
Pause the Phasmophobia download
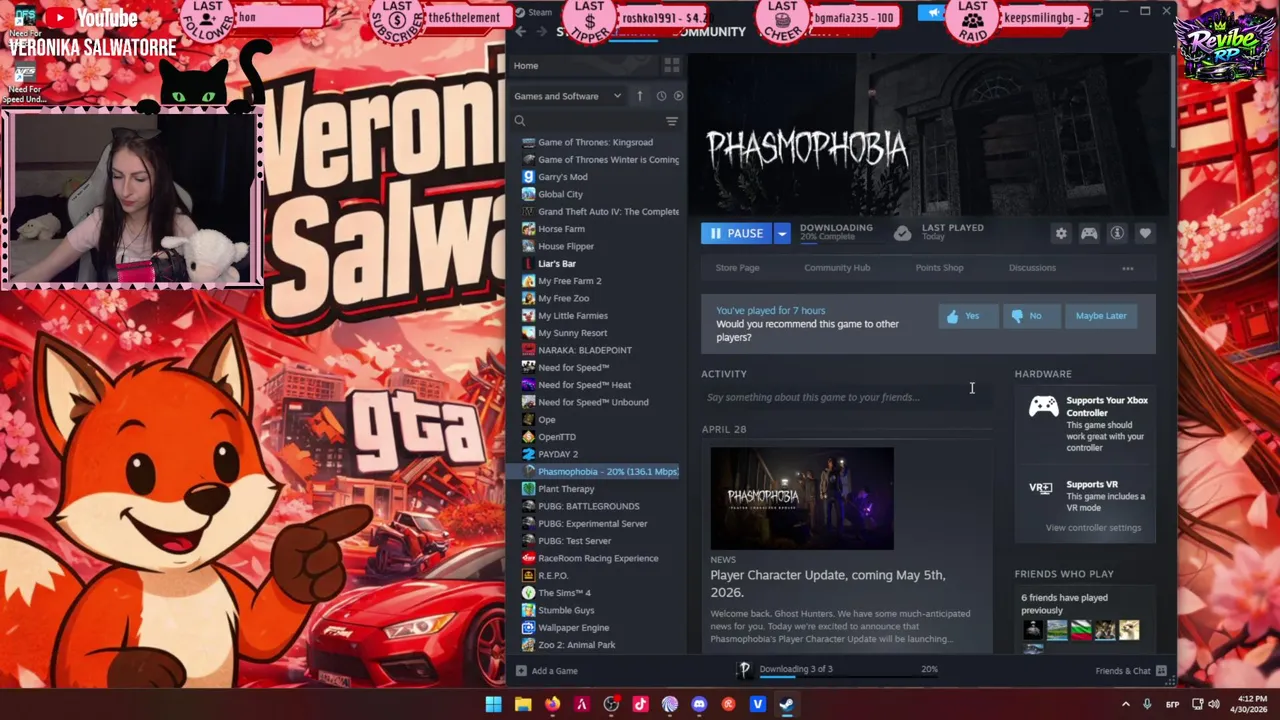click(x=736, y=233)
